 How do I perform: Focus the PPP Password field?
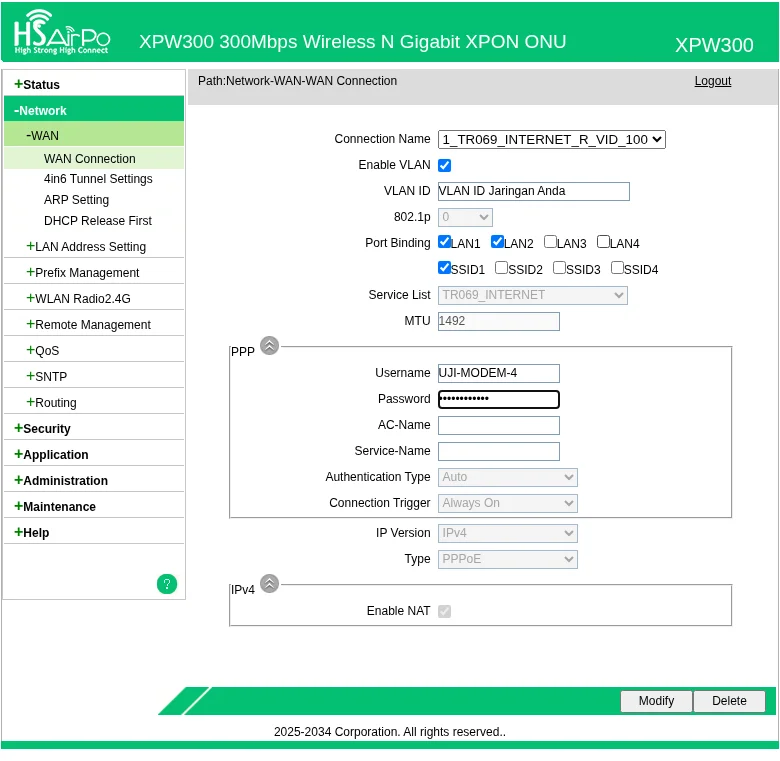point(498,399)
